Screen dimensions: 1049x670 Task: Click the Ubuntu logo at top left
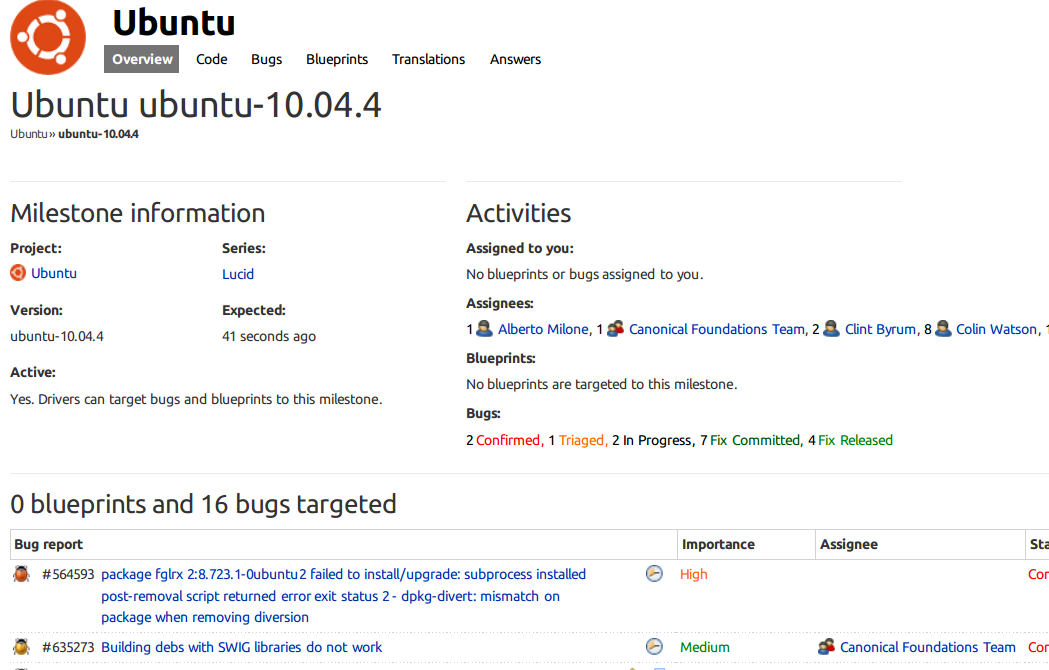[x=48, y=37]
